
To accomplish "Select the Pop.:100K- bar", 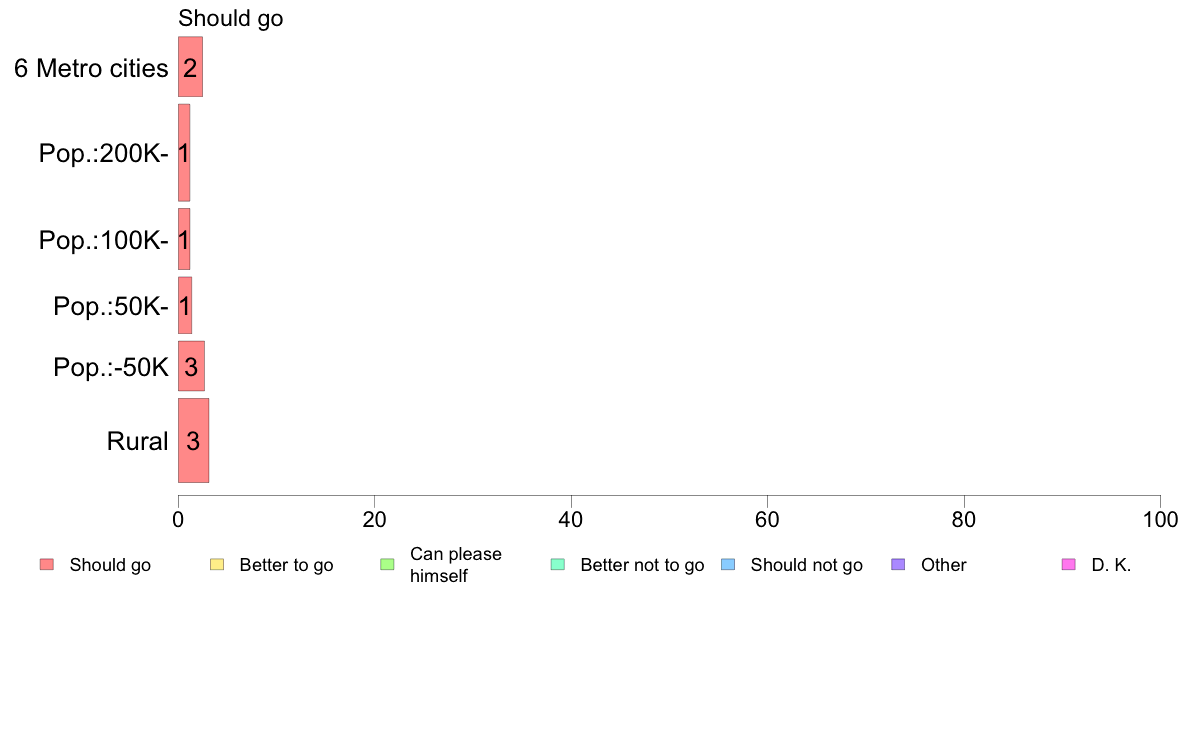I will click(184, 240).
